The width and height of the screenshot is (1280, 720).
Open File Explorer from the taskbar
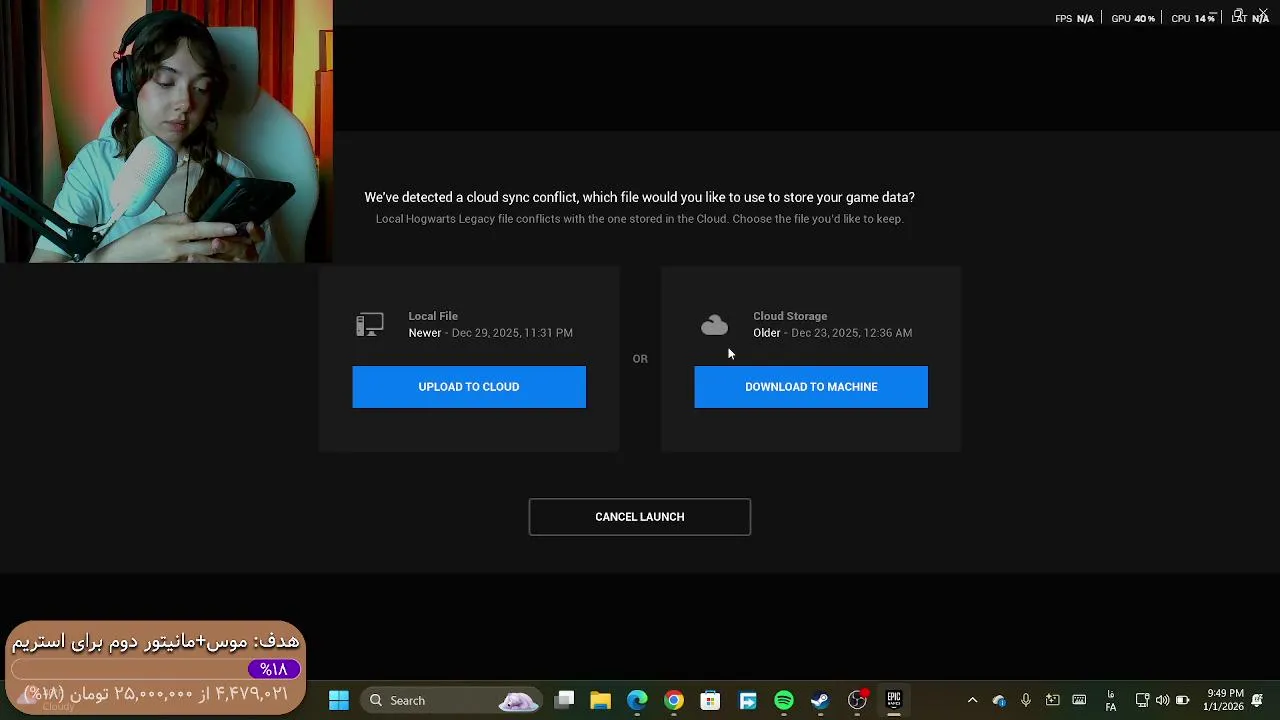pyautogui.click(x=601, y=700)
